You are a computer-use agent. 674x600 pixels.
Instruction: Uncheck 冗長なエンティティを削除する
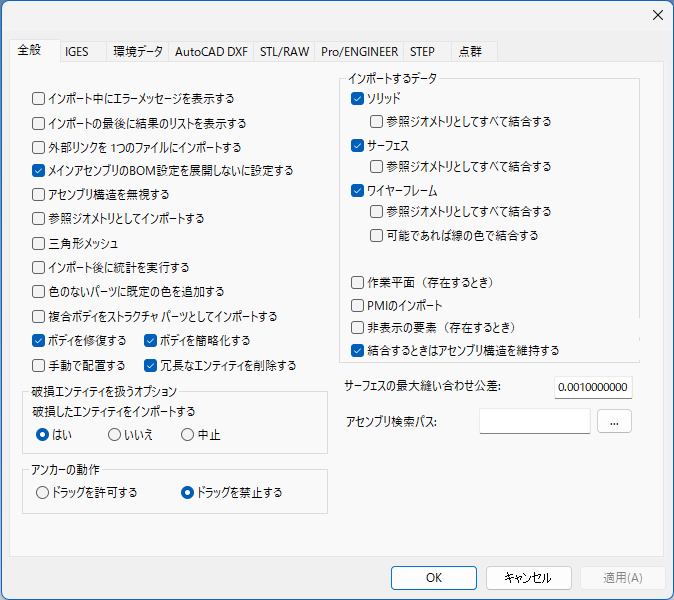(150, 365)
